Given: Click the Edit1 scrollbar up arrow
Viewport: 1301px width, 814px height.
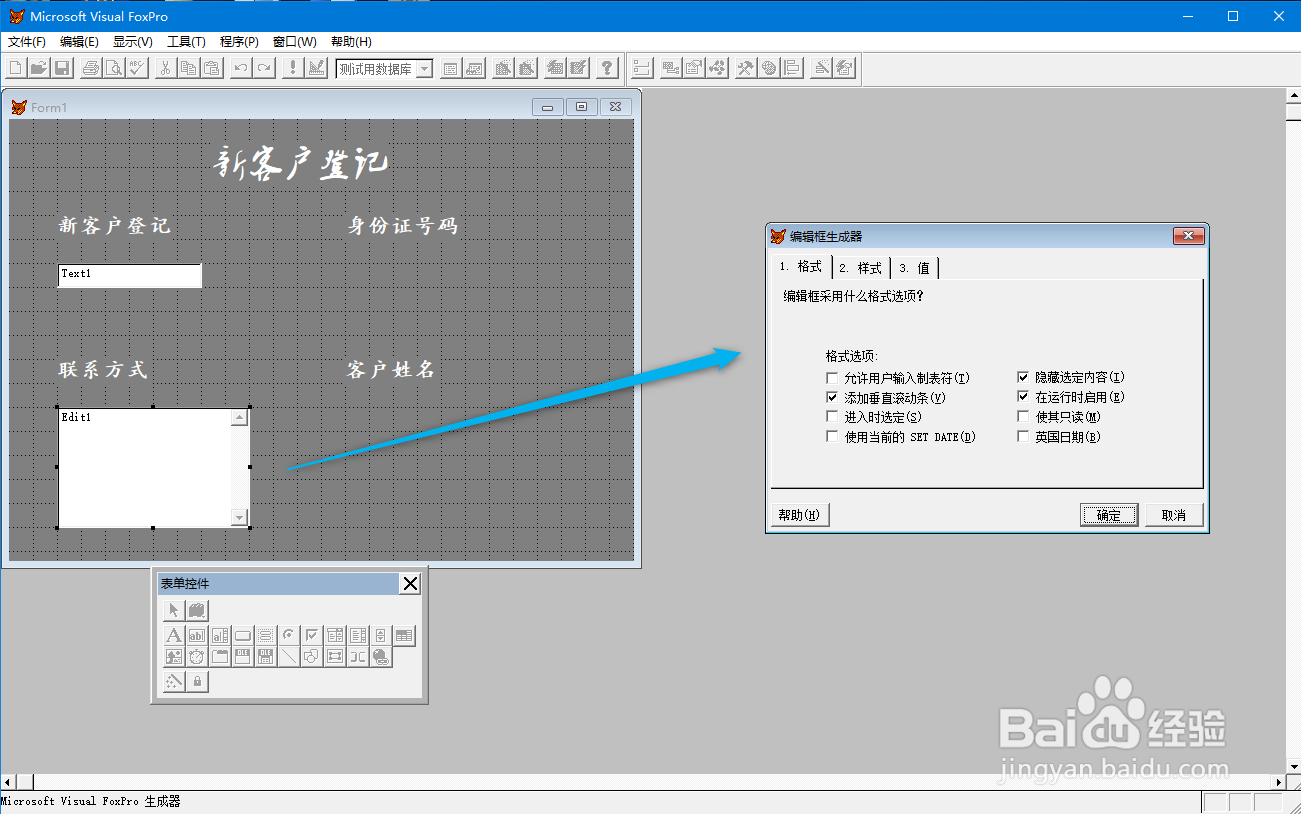Looking at the screenshot, I should tap(239, 417).
